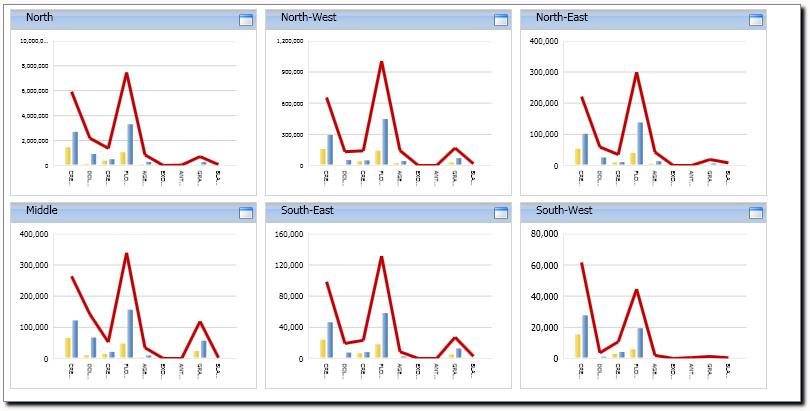The width and height of the screenshot is (810, 411).
Task: Click the 20,000 axis label in South-West chart
Action: point(546,327)
